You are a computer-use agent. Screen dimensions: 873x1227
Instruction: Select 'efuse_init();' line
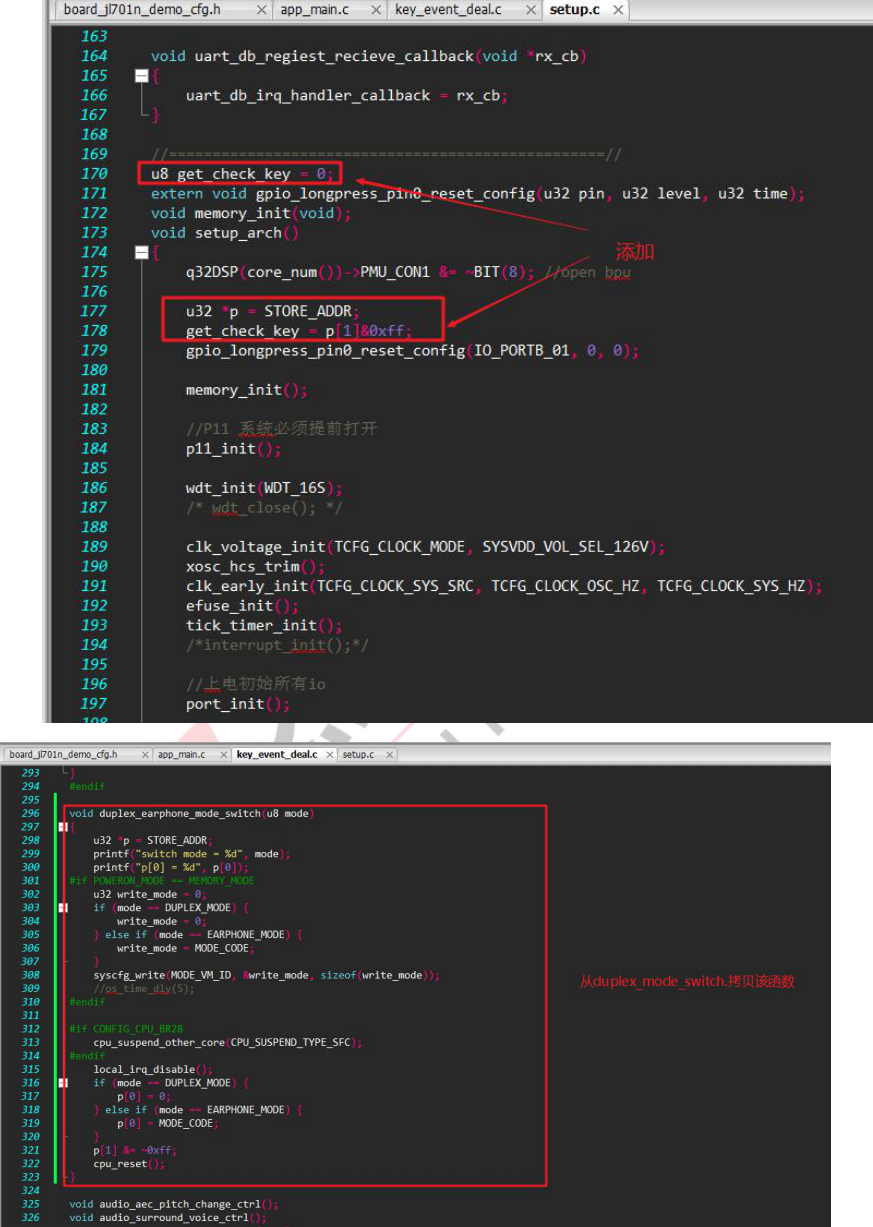click(243, 606)
